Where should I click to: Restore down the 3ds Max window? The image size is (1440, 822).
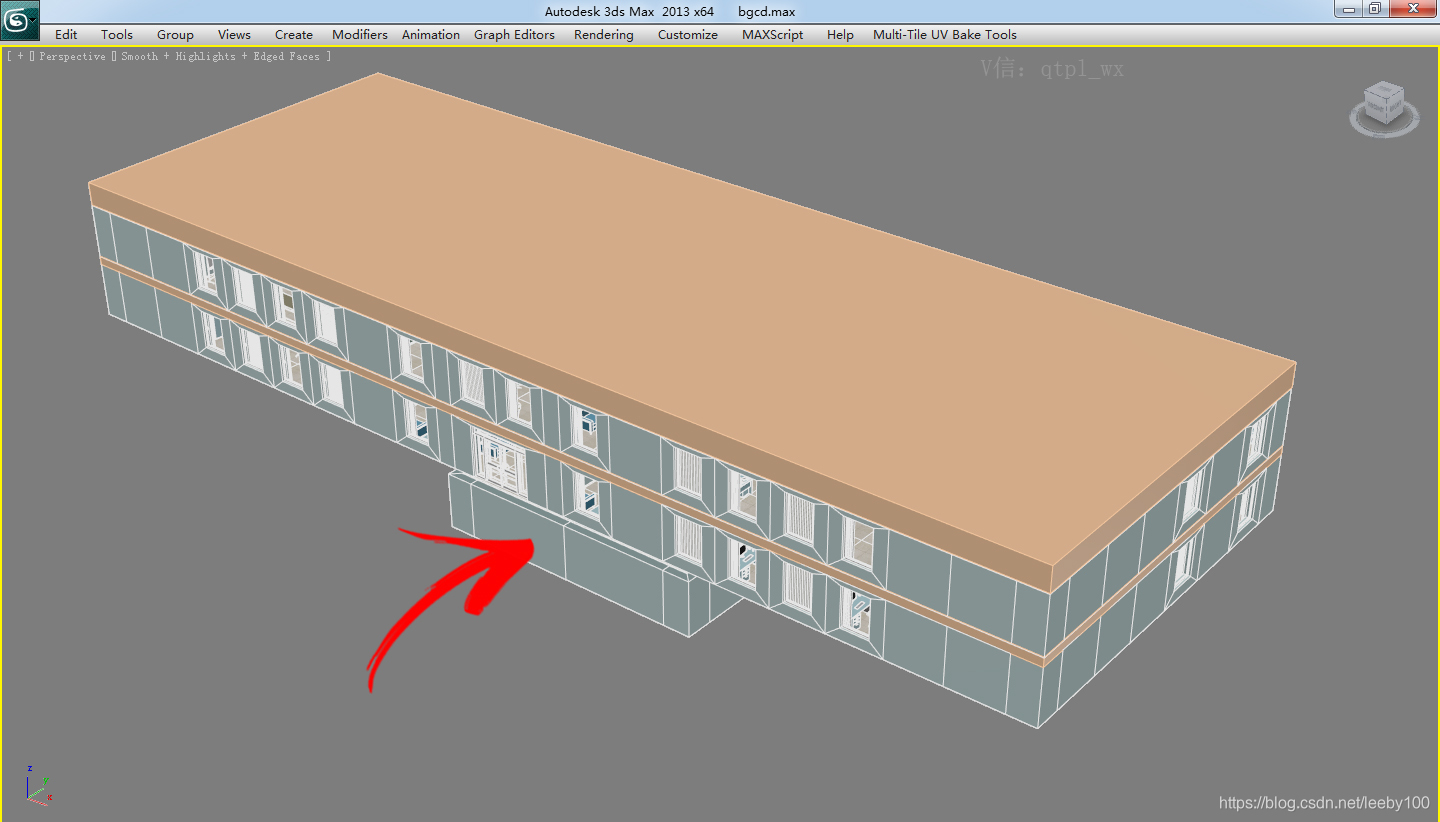coord(1376,9)
